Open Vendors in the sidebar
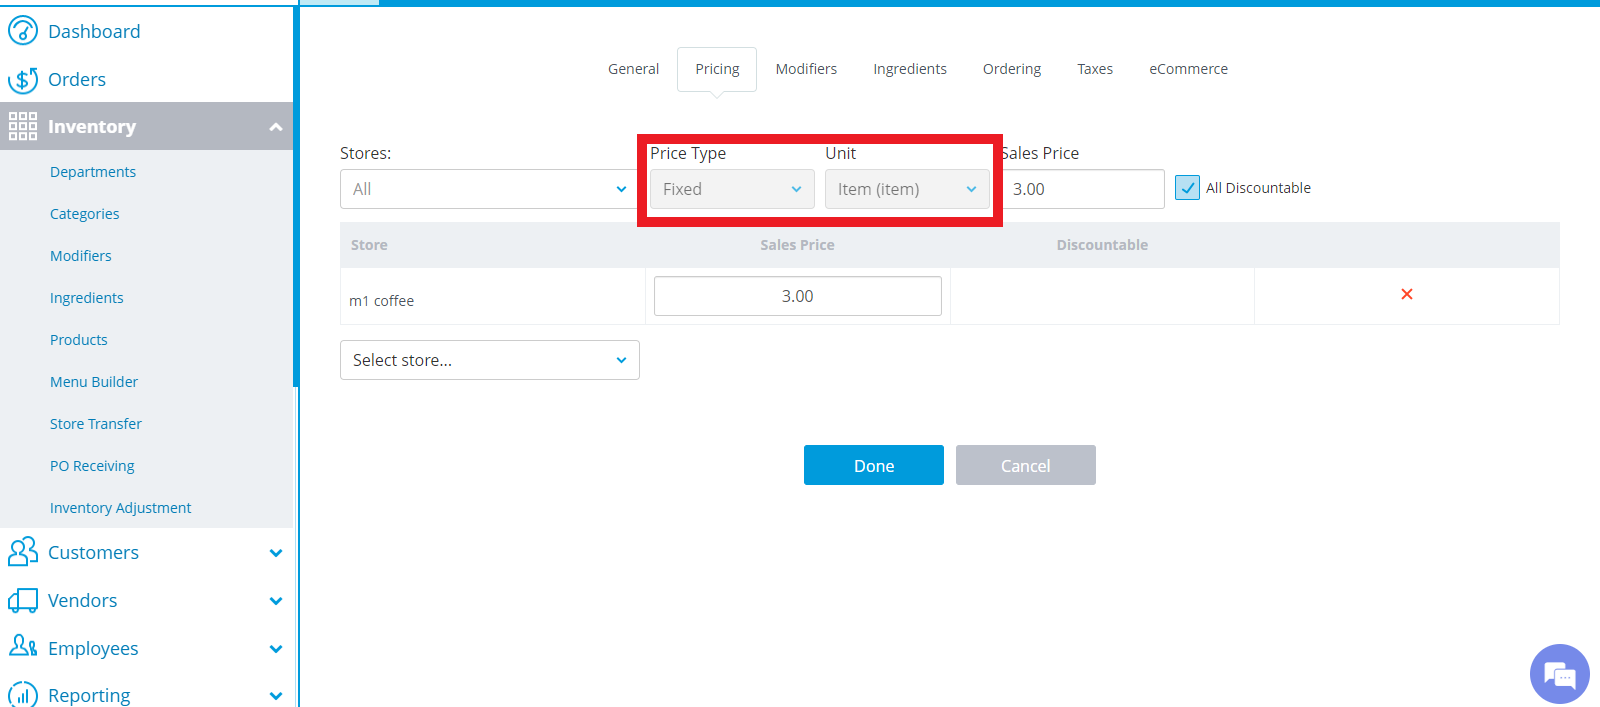Viewport: 1600px width, 707px height. click(x=83, y=600)
